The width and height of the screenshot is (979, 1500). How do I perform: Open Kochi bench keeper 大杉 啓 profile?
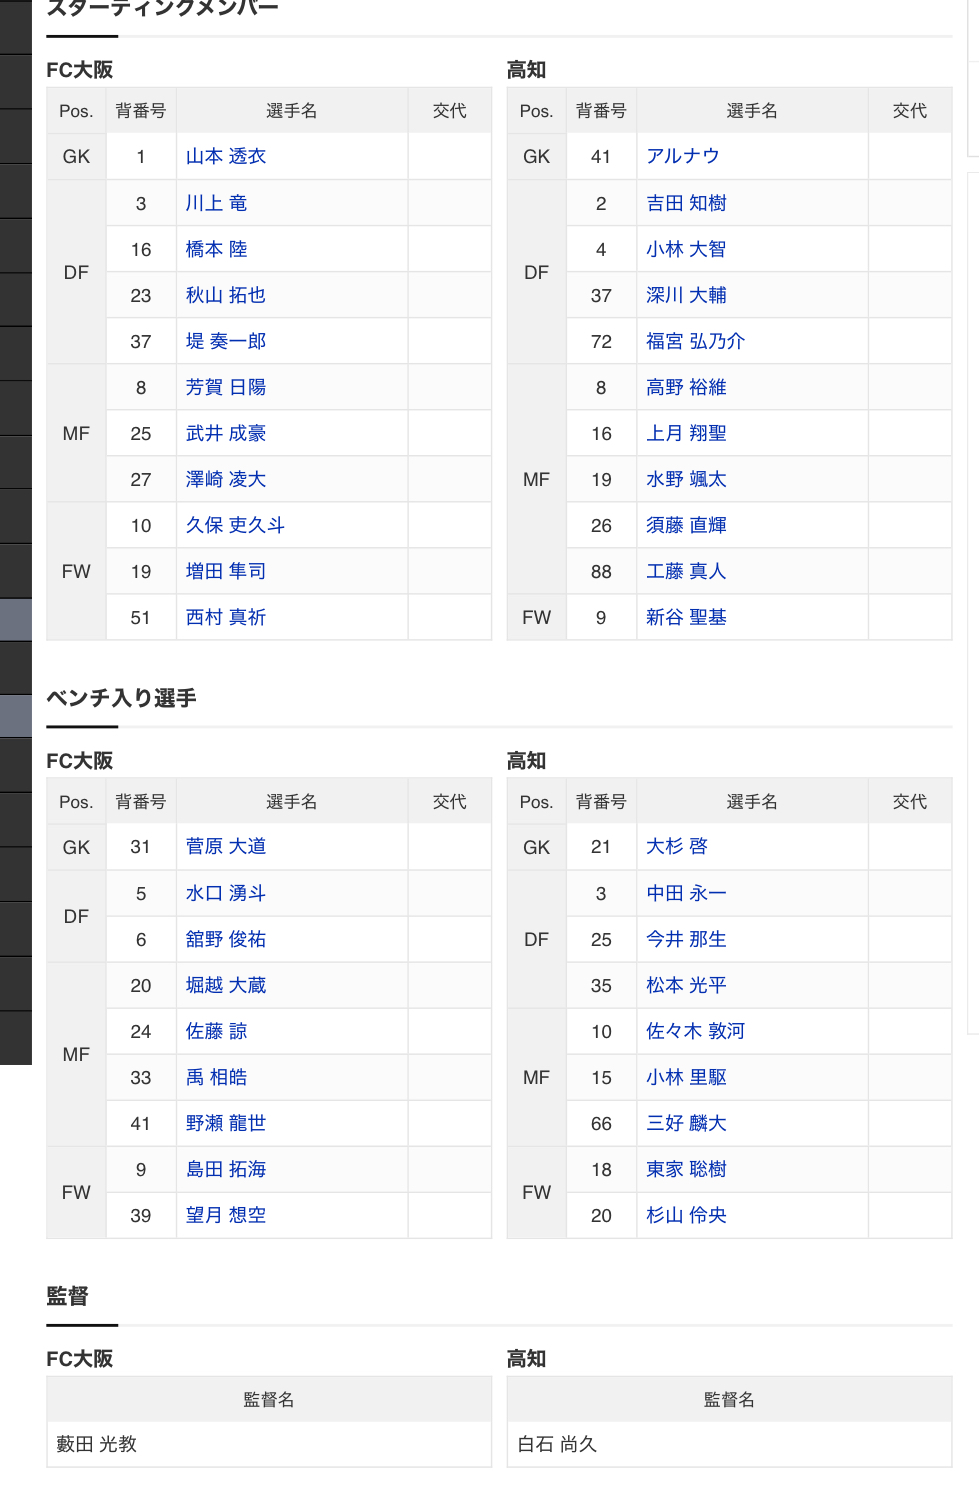pyautogui.click(x=677, y=847)
